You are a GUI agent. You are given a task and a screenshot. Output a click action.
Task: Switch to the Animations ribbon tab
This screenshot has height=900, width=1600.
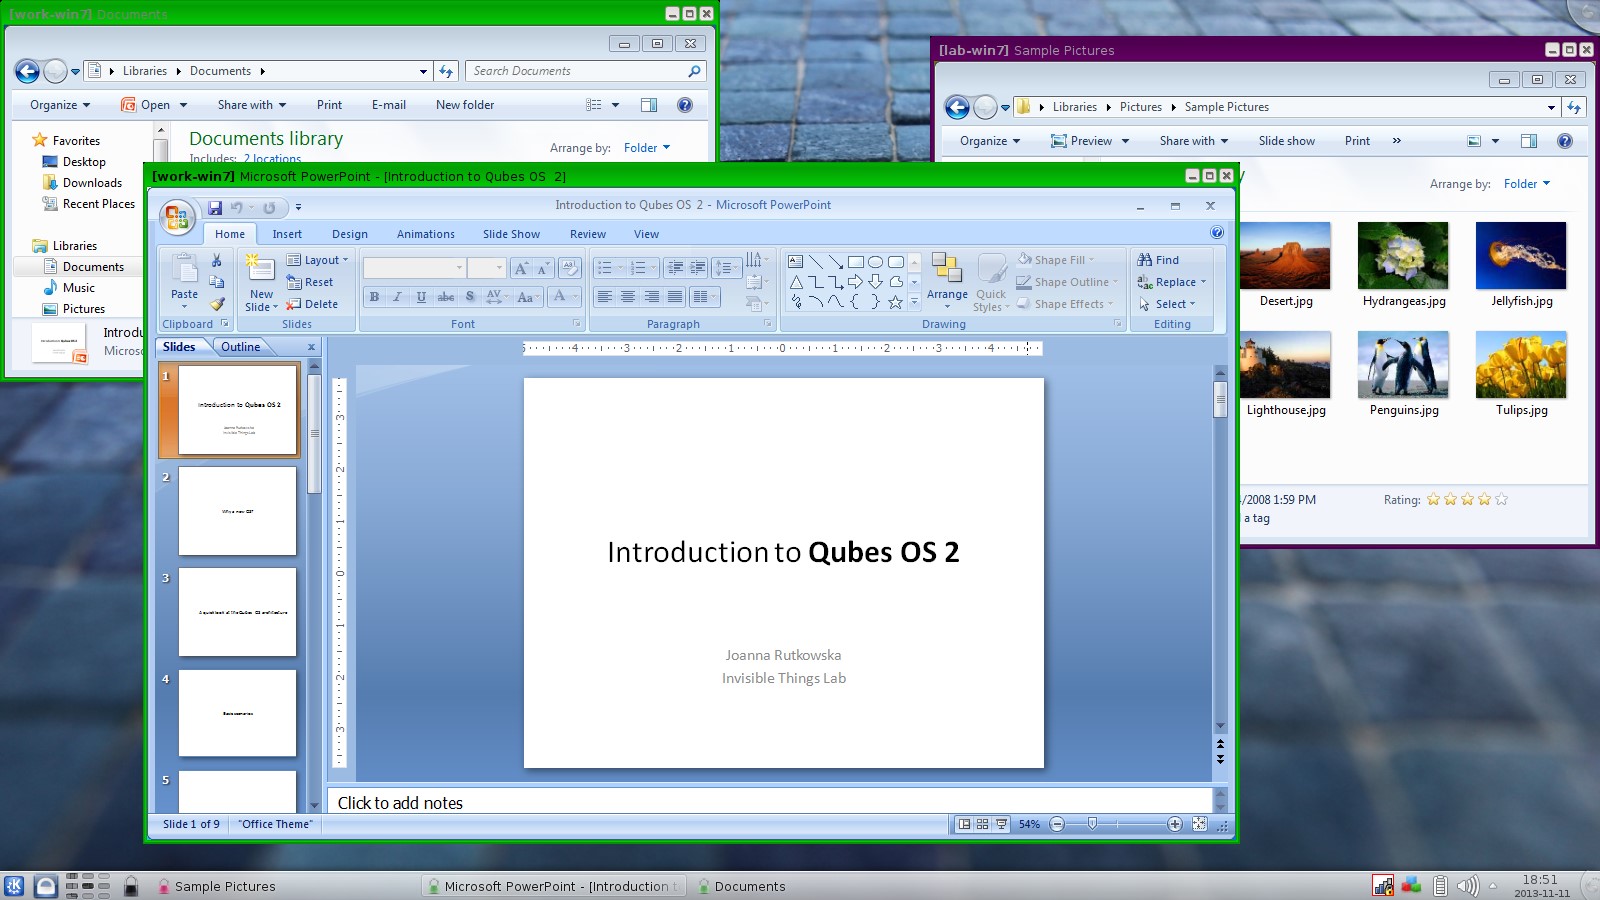tap(425, 233)
